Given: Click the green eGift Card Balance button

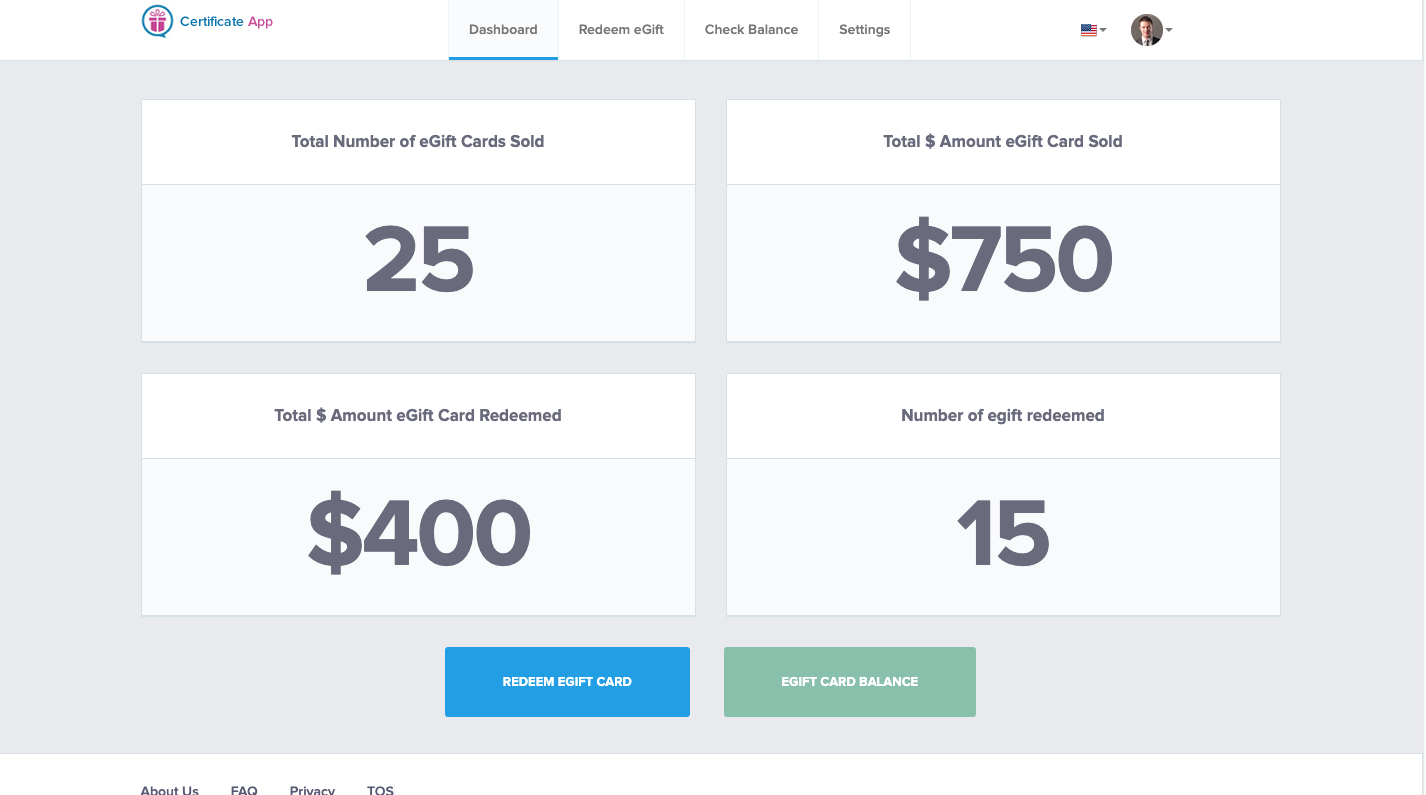Looking at the screenshot, I should (x=850, y=682).
